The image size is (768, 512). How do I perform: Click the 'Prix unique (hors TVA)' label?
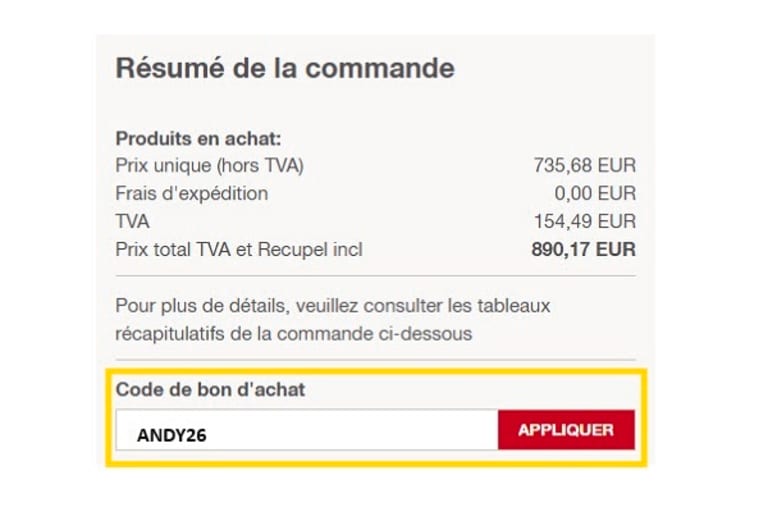click(210, 166)
